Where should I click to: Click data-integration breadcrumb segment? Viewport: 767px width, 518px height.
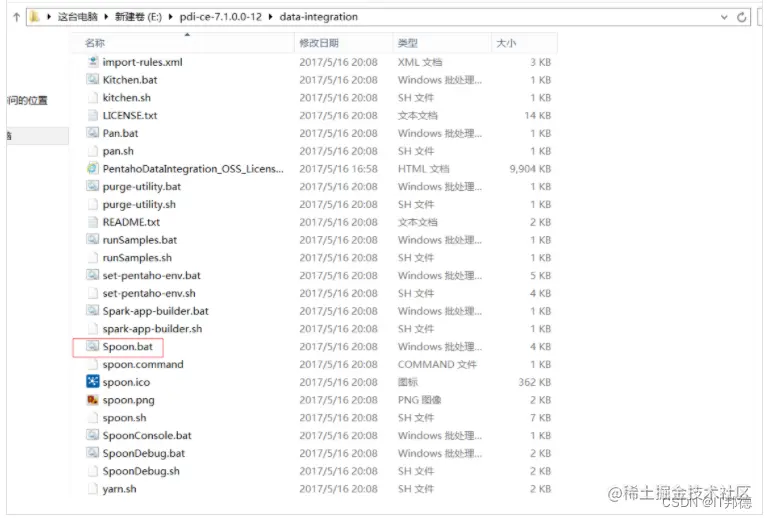click(x=318, y=17)
